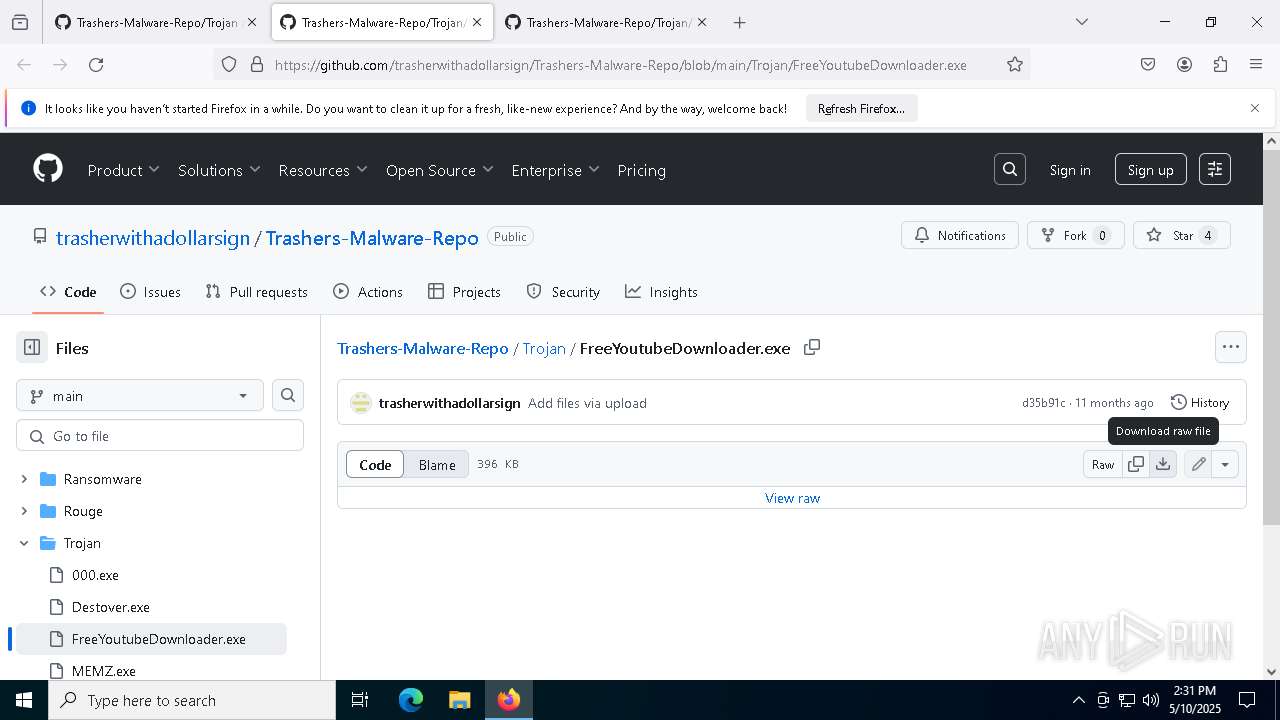Viewport: 1280px width, 720px height.
Task: Open 000.exe in file tree
Action: coord(95,575)
